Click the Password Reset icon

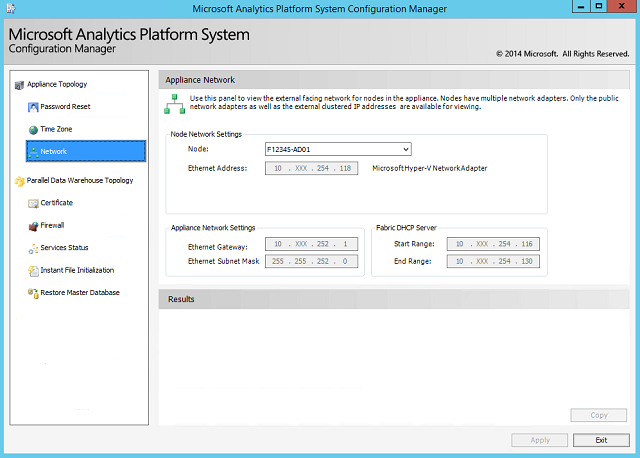tap(33, 107)
